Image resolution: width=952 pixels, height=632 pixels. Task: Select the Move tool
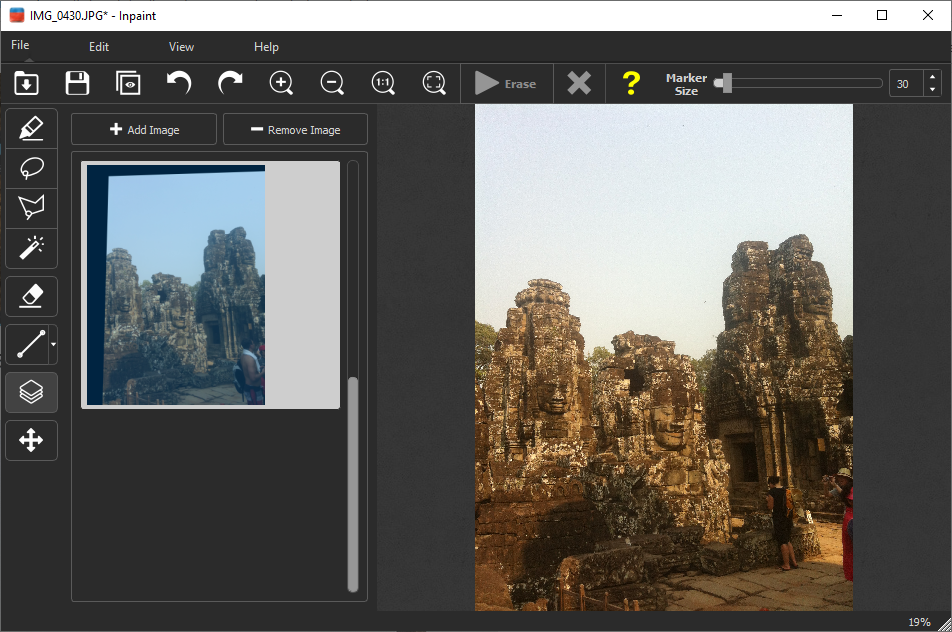tap(32, 440)
